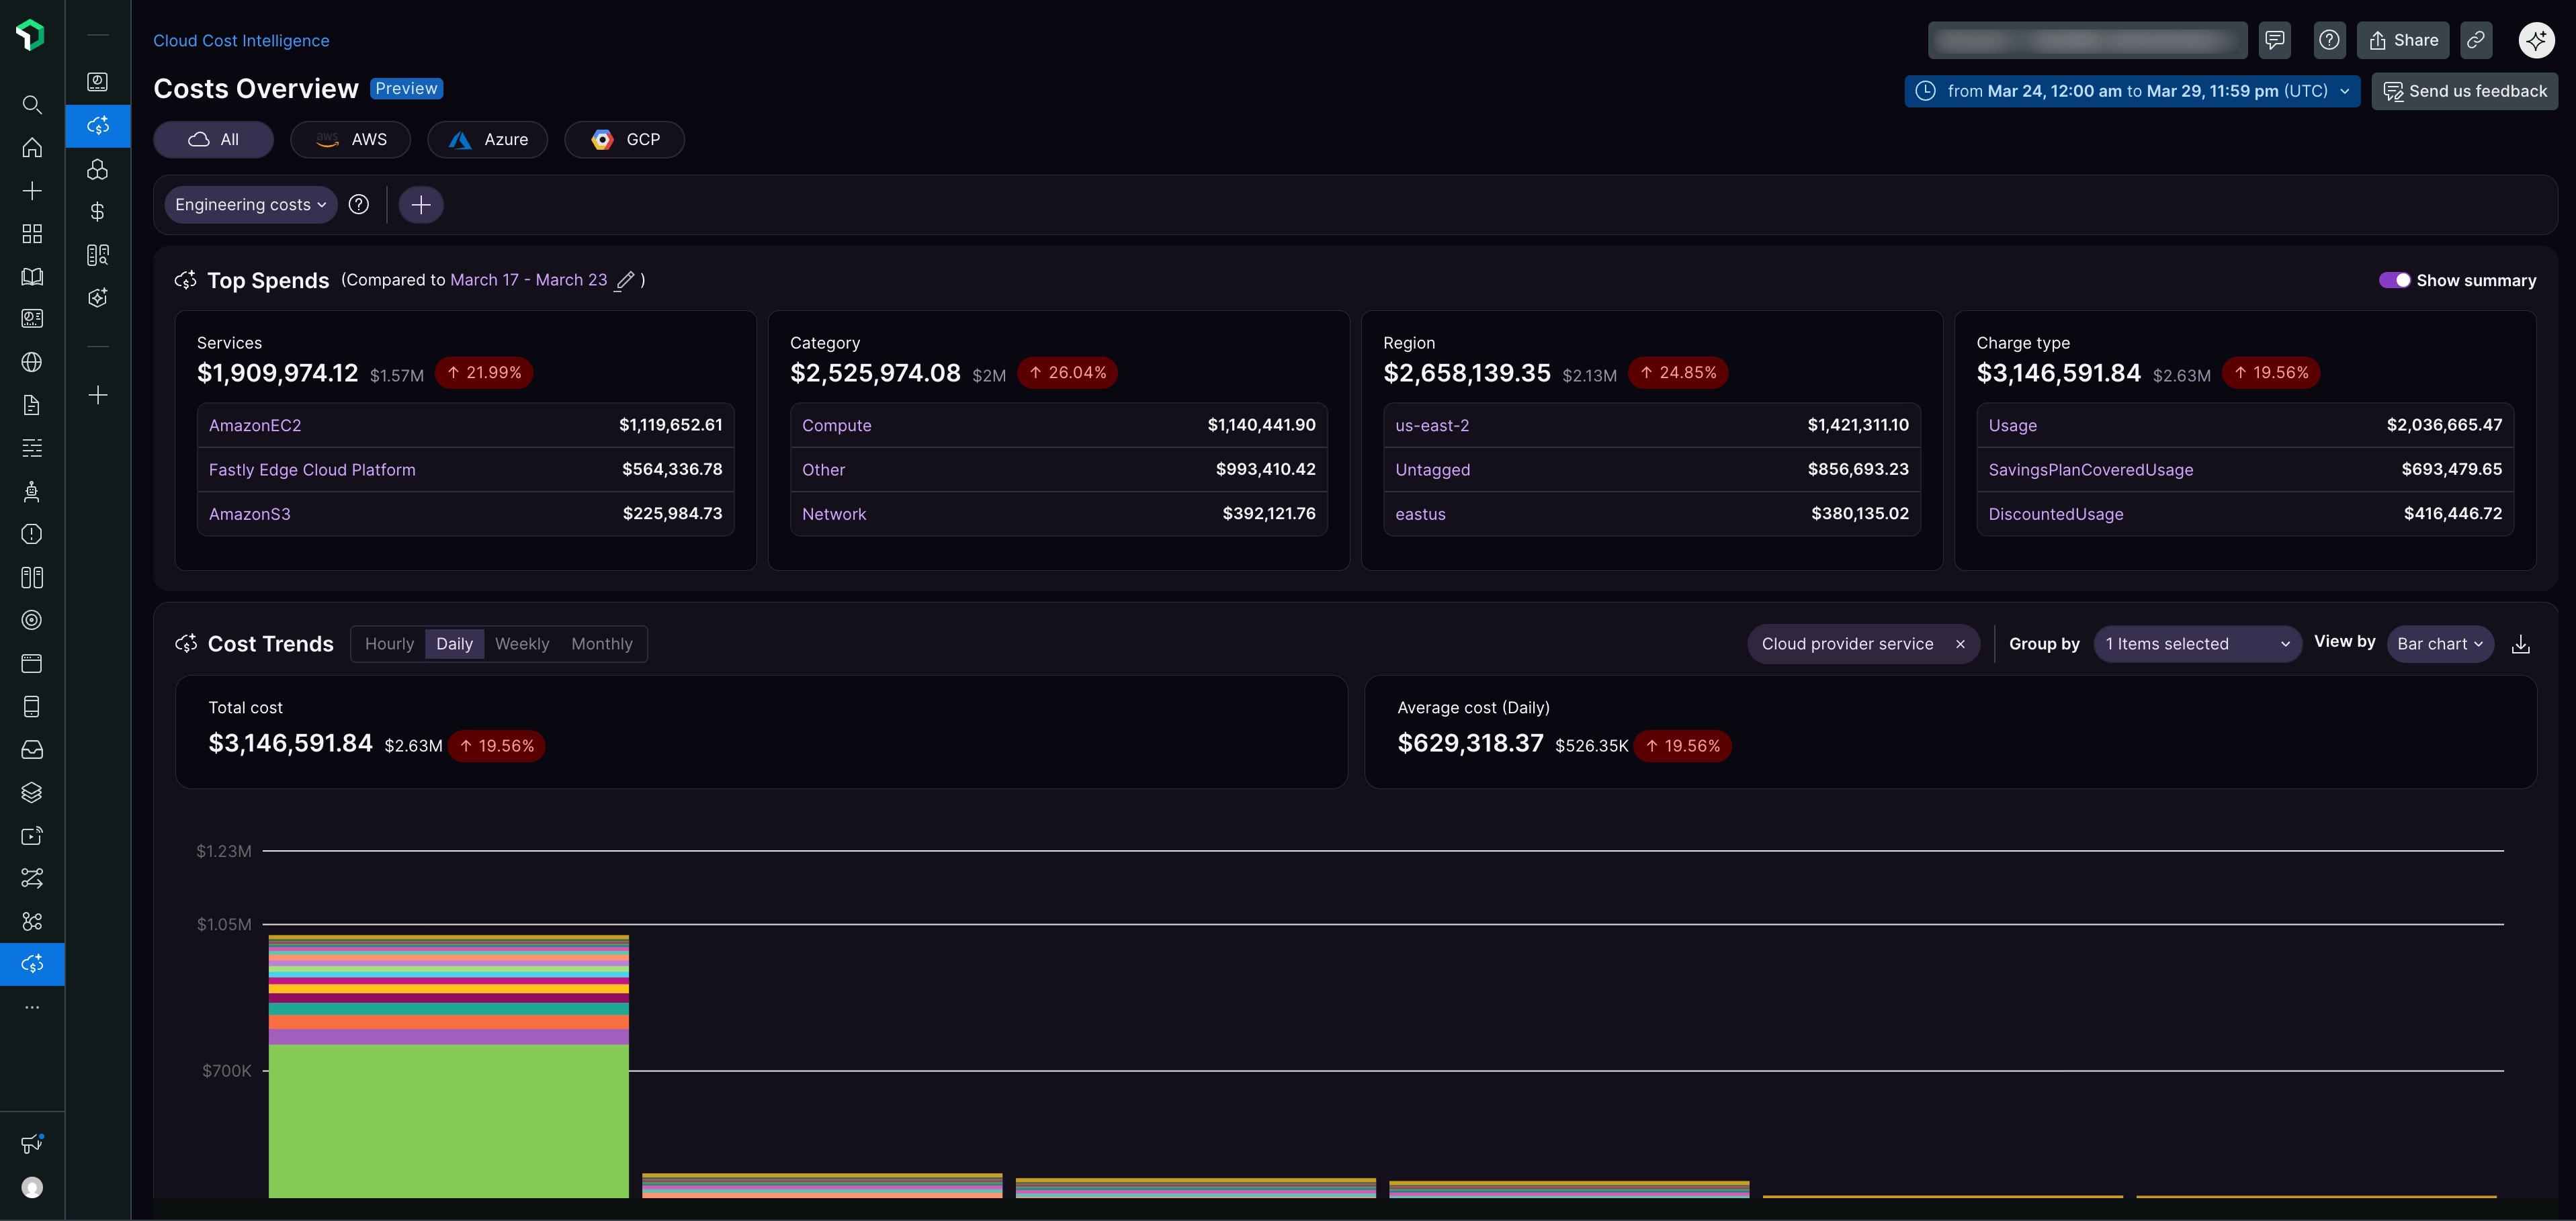Click the help icon next to Engineering costs
The height and width of the screenshot is (1221, 2576).
click(359, 204)
